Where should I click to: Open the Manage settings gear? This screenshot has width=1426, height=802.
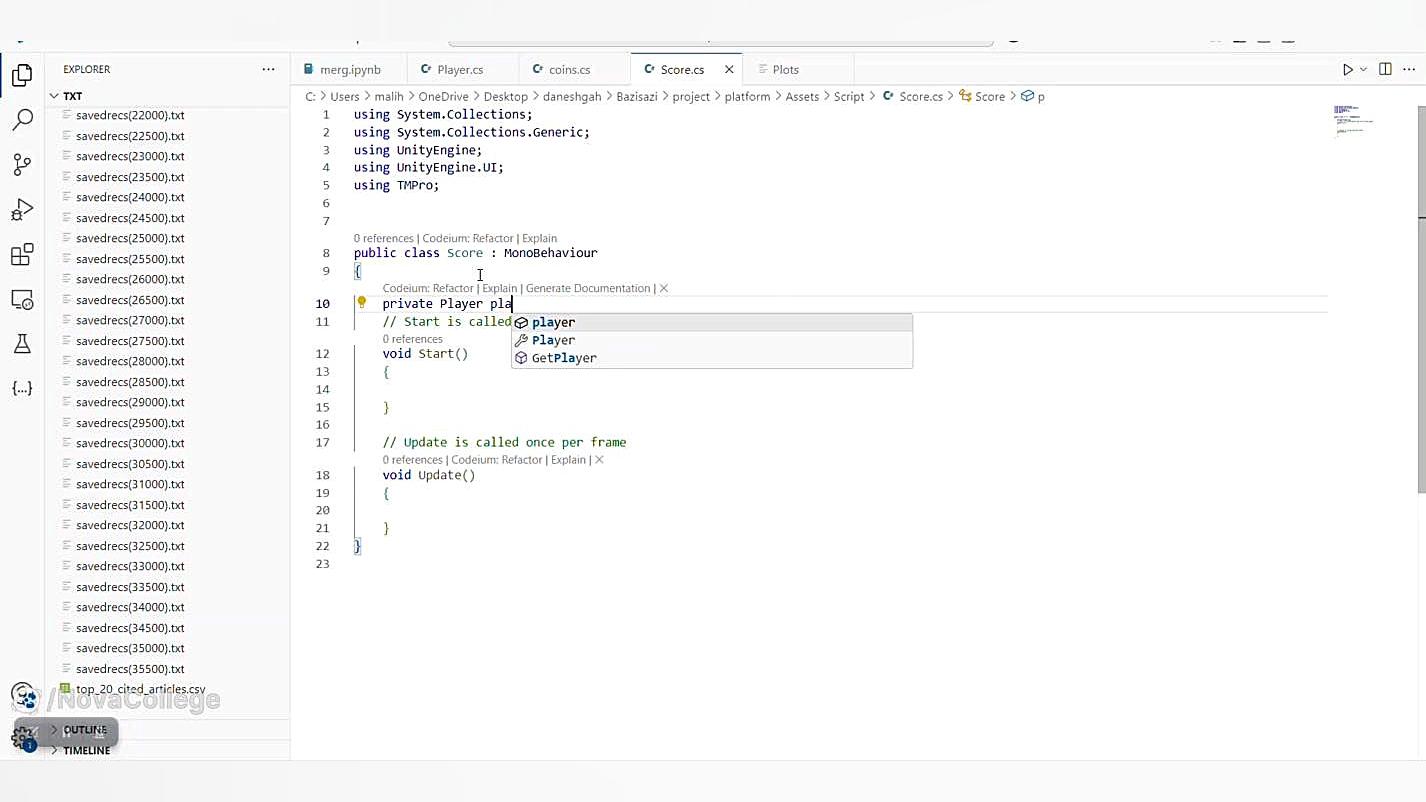22,738
